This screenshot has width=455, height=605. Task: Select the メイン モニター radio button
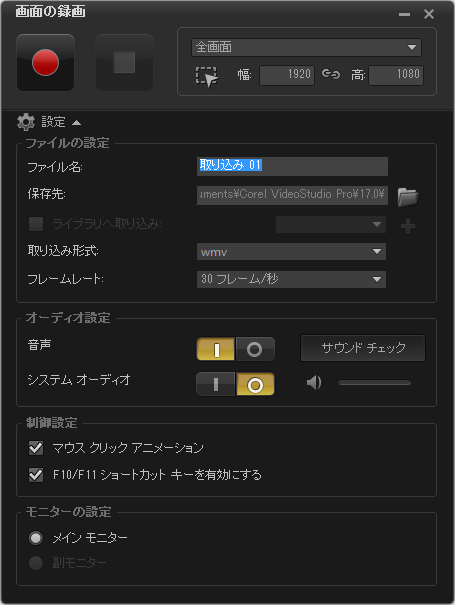(x=36, y=538)
